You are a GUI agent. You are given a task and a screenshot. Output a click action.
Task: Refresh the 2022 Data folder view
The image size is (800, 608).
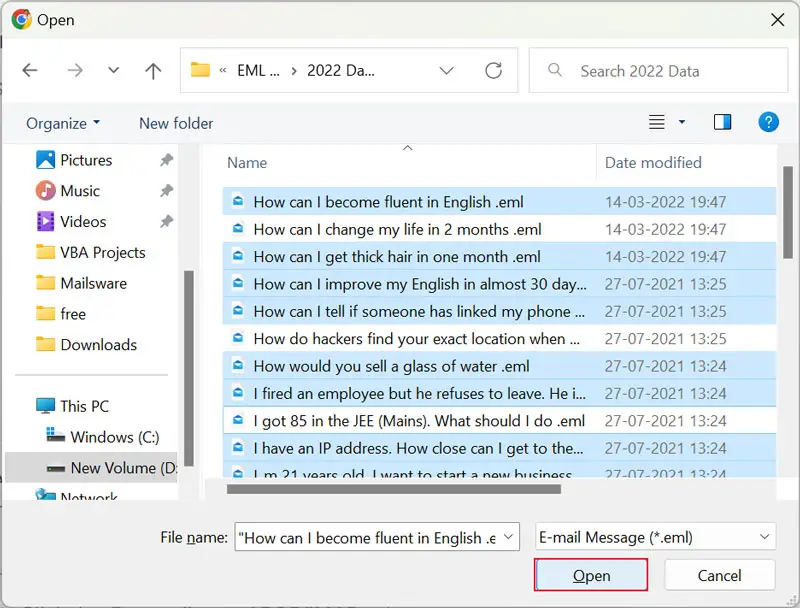coord(493,71)
